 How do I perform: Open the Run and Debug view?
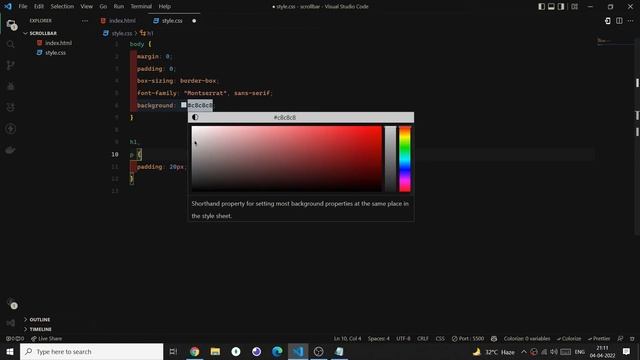coord(11,87)
